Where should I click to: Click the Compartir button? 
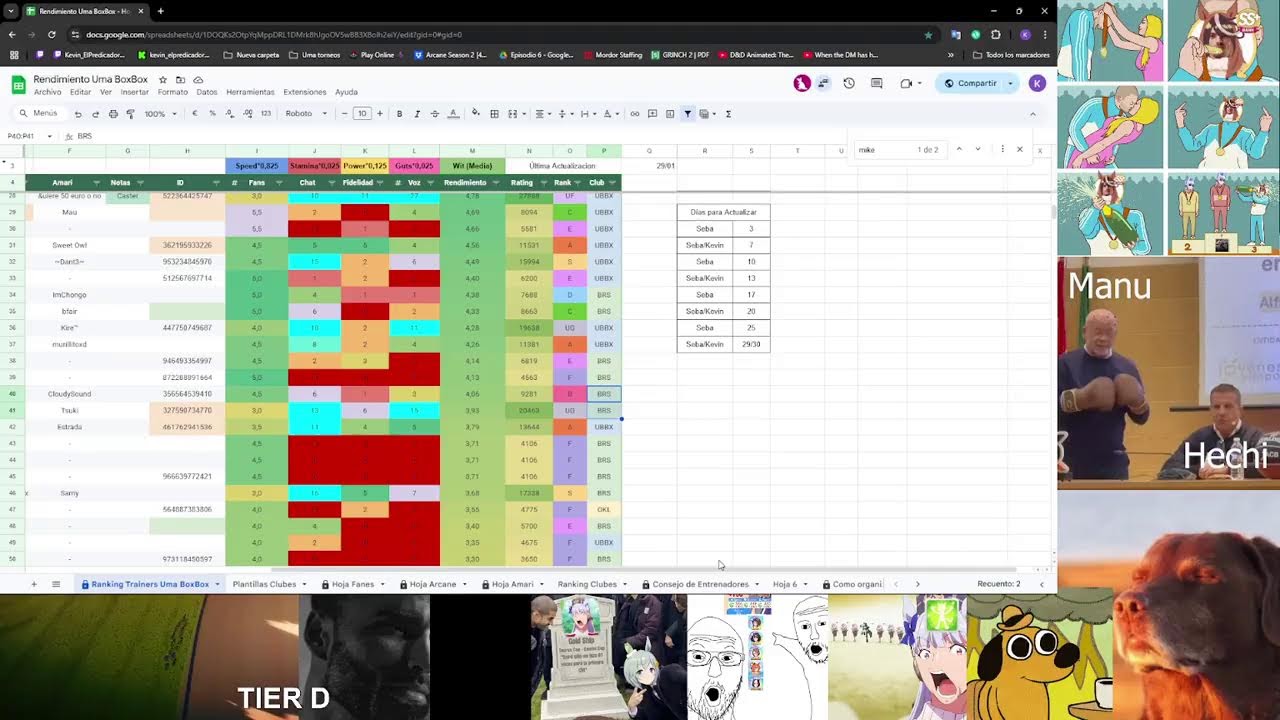coord(971,83)
